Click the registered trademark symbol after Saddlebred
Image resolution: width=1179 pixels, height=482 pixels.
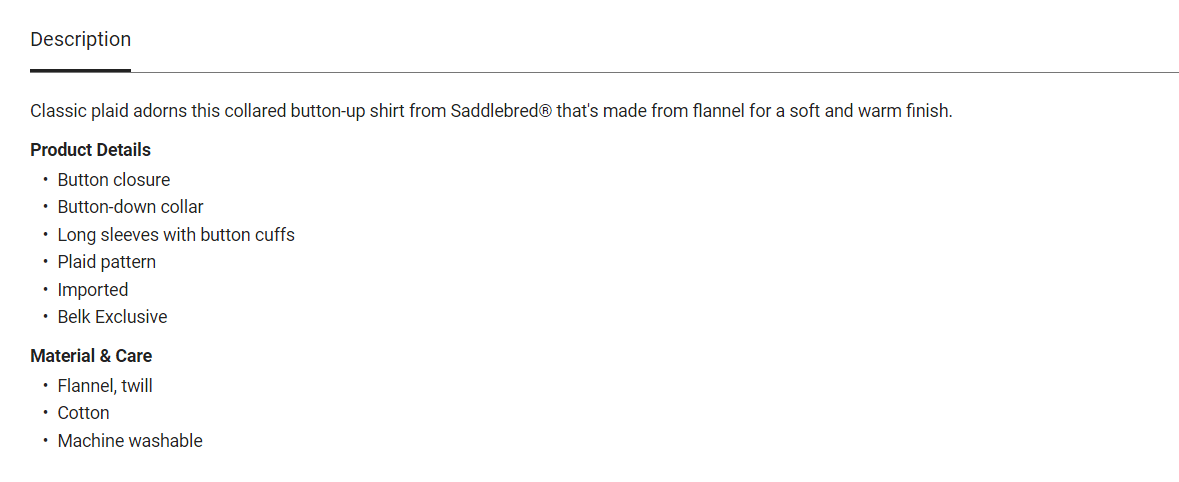pos(545,111)
